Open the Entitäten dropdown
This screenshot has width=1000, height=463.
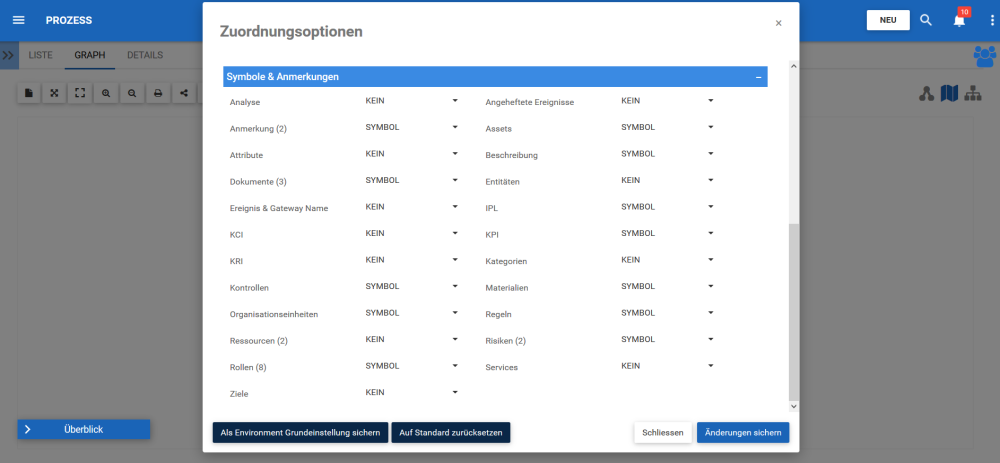tap(667, 180)
